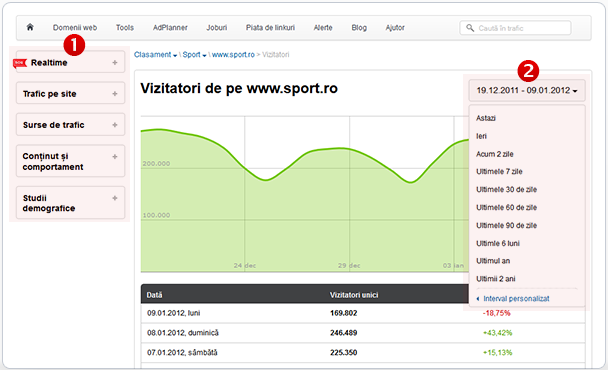Click the search magnifier icon
Screen dimensions: 608x370
470,28
